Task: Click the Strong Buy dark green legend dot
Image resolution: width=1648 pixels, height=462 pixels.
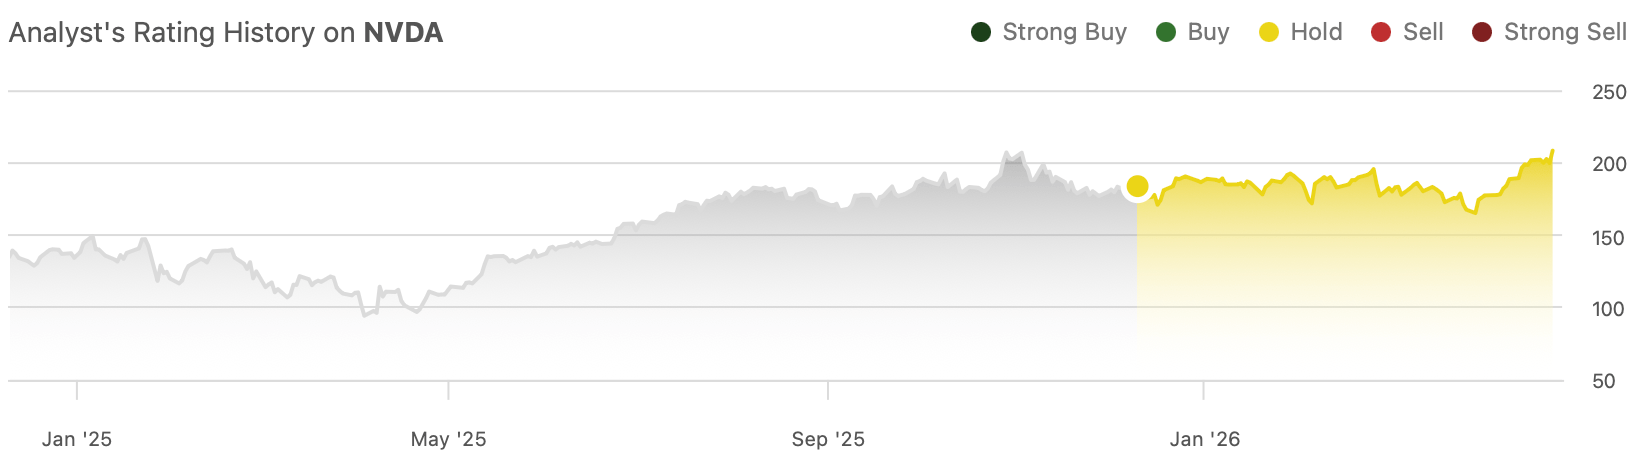Action: pos(981,33)
